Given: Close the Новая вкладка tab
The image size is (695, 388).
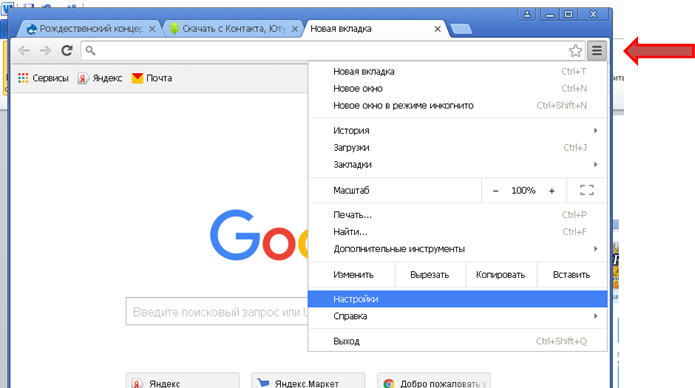Looking at the screenshot, I should (437, 29).
